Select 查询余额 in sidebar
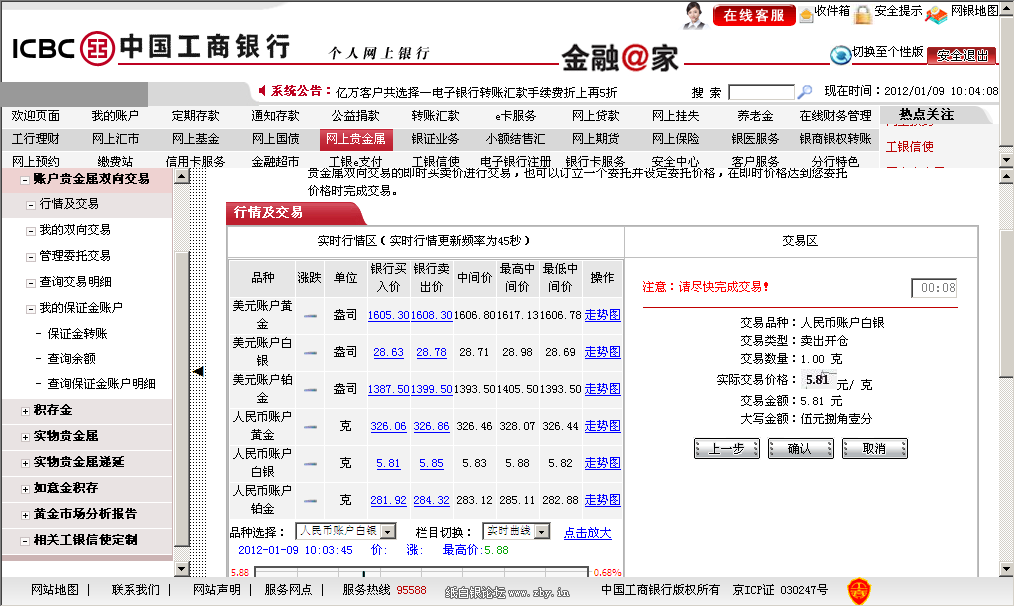 (x=71, y=358)
